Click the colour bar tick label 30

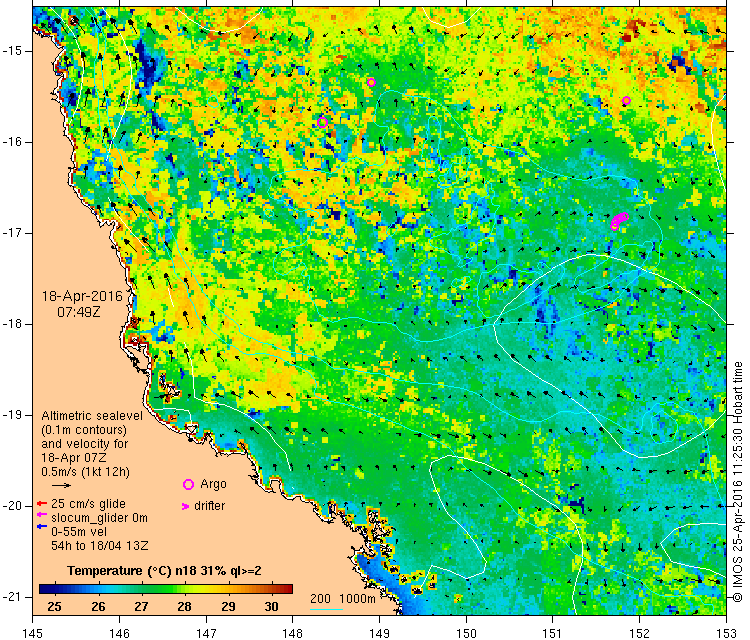(272, 607)
